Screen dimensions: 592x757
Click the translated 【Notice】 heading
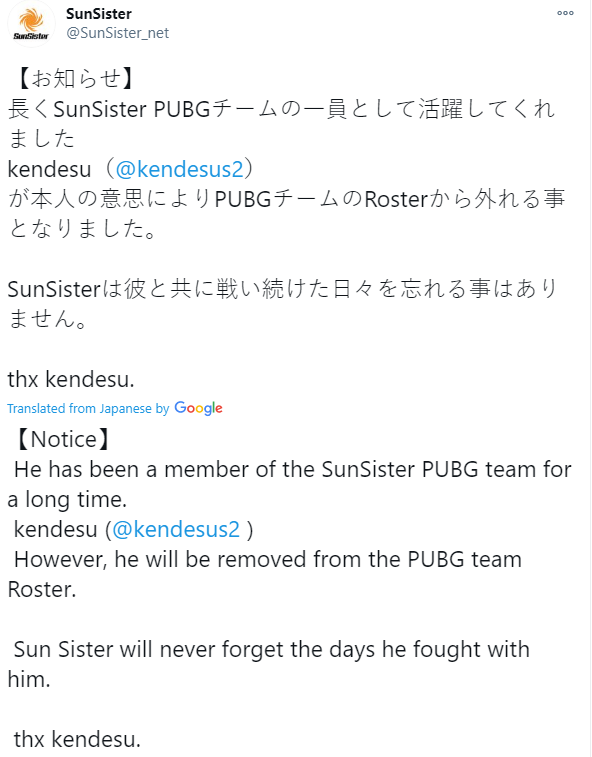point(61,439)
